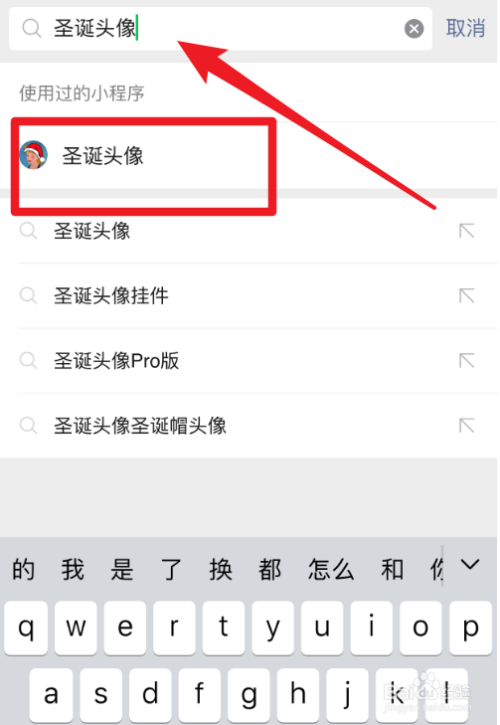Viewport: 500px width, 725px height.
Task: Tap the g key on the keyboard
Action: coord(249,694)
